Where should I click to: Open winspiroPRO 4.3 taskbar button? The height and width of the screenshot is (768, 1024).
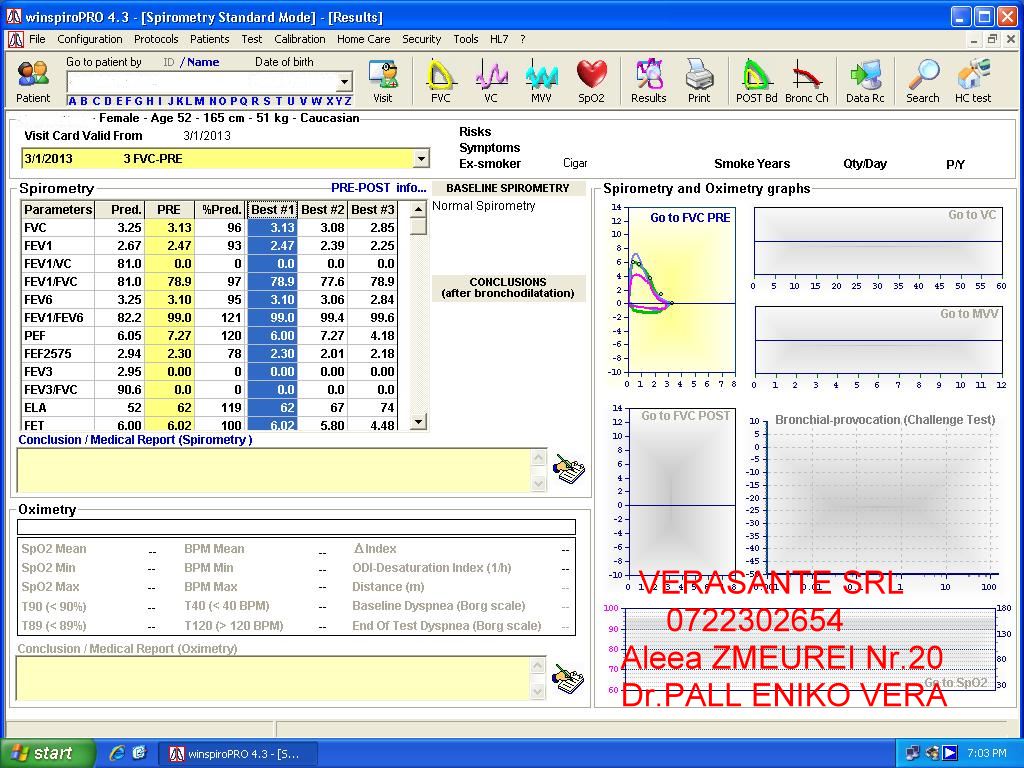(x=238, y=754)
